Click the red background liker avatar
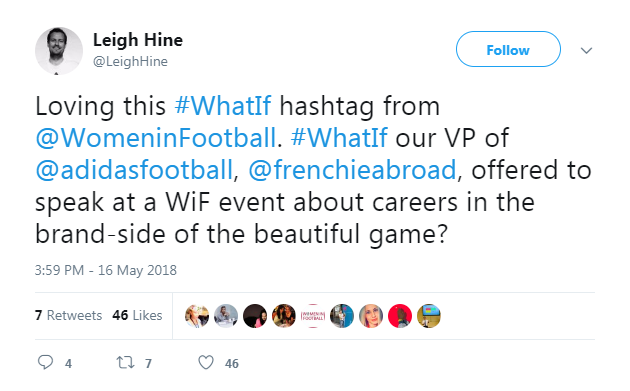 [400, 316]
